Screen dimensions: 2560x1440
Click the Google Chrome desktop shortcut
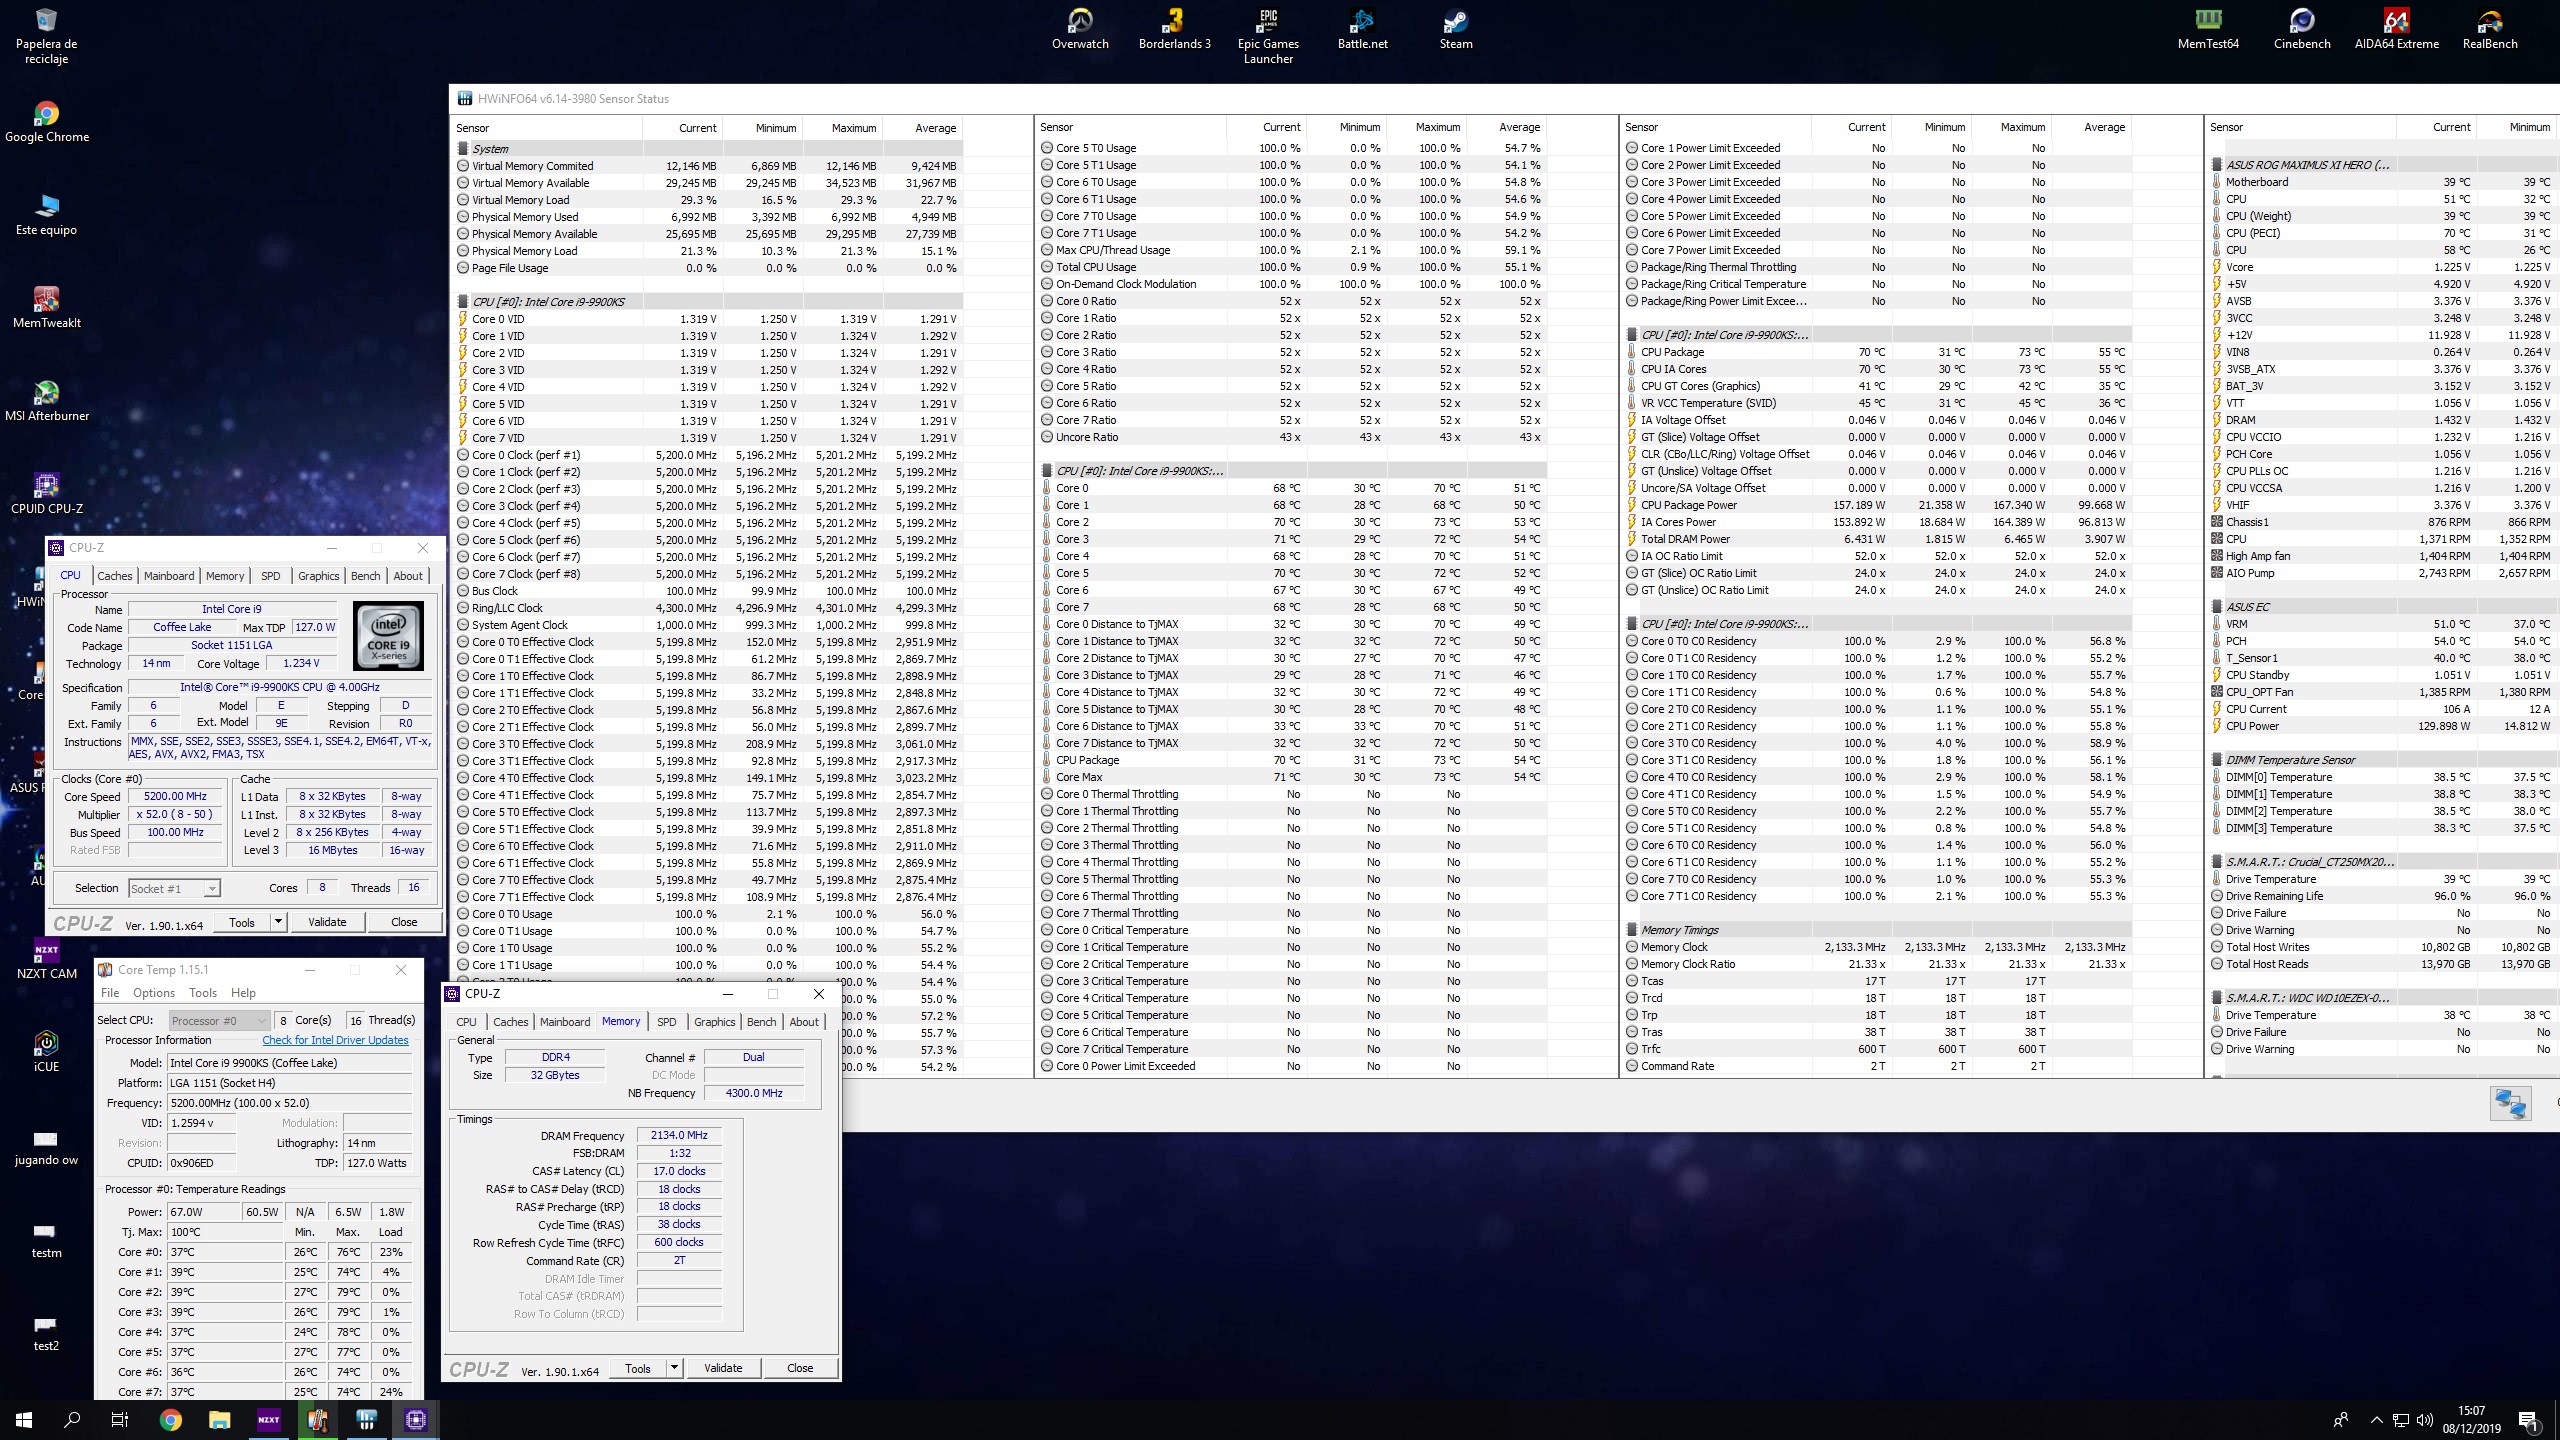pos(46,121)
